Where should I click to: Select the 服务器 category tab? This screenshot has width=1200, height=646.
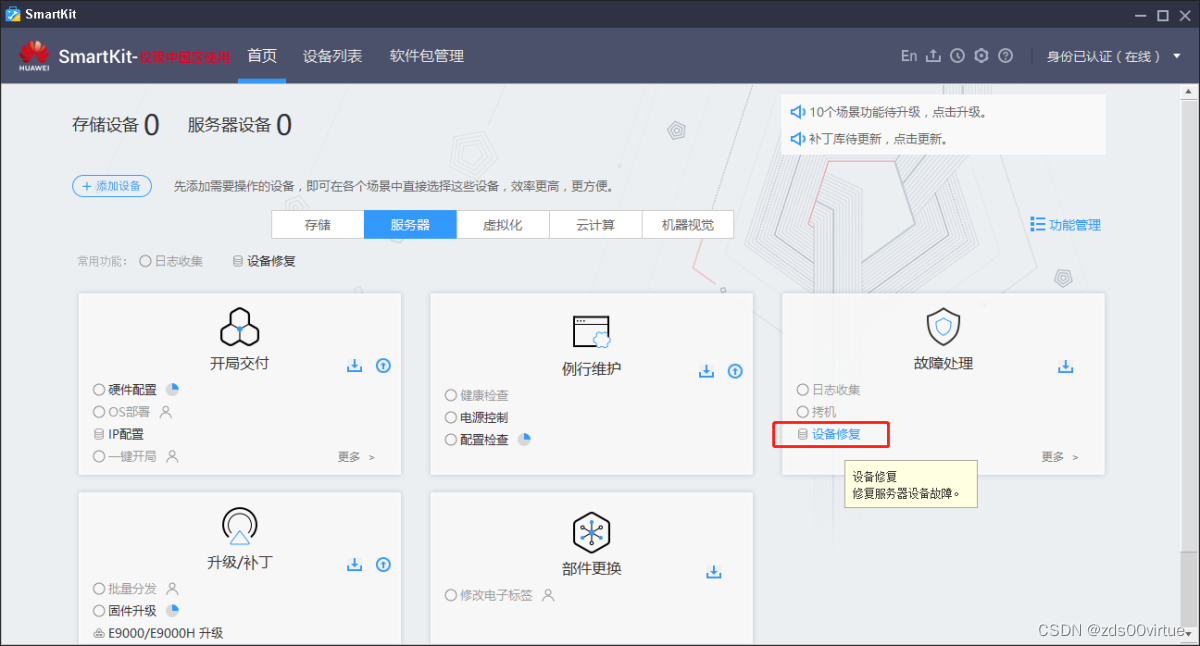(410, 225)
